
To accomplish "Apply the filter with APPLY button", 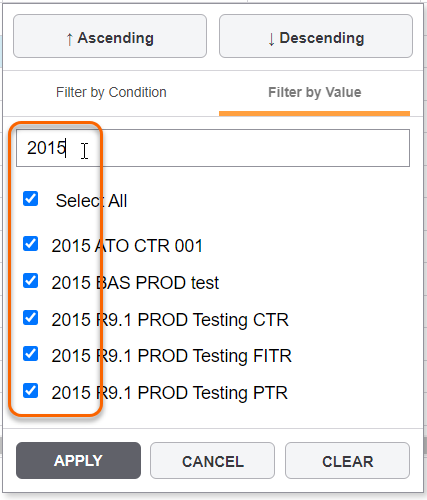I will 78,461.
